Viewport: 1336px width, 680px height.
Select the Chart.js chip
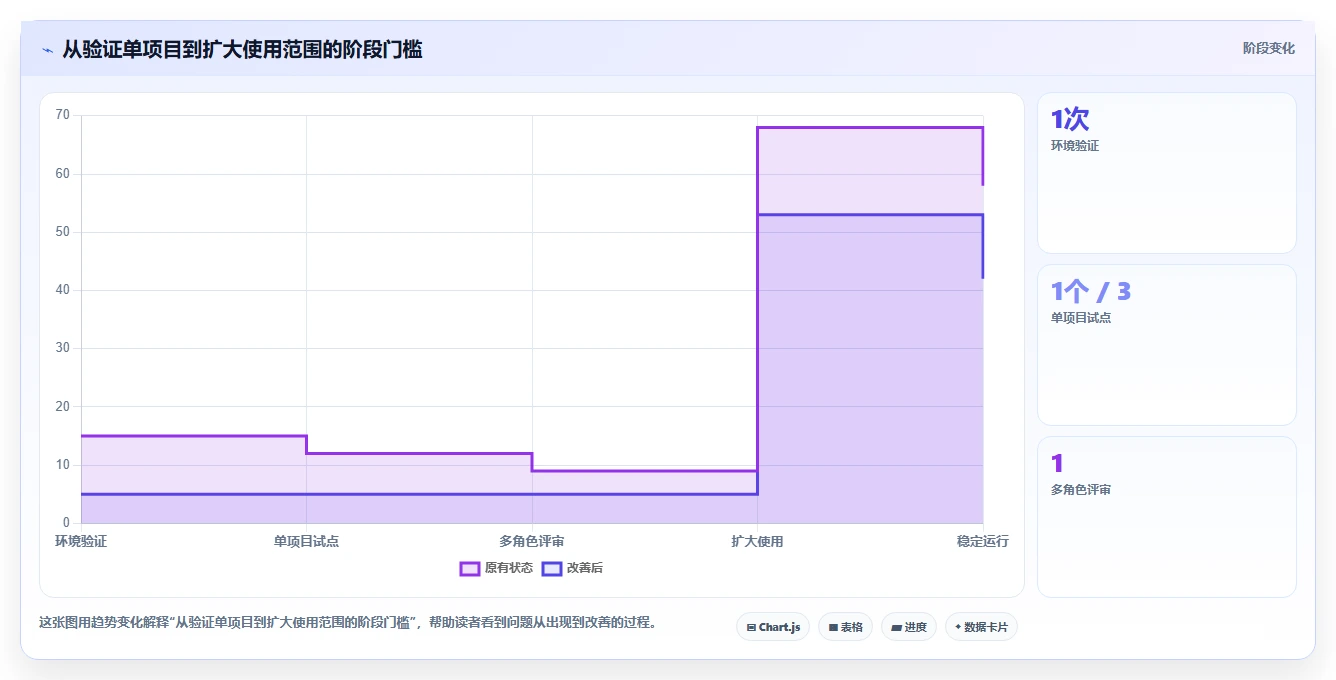(773, 627)
